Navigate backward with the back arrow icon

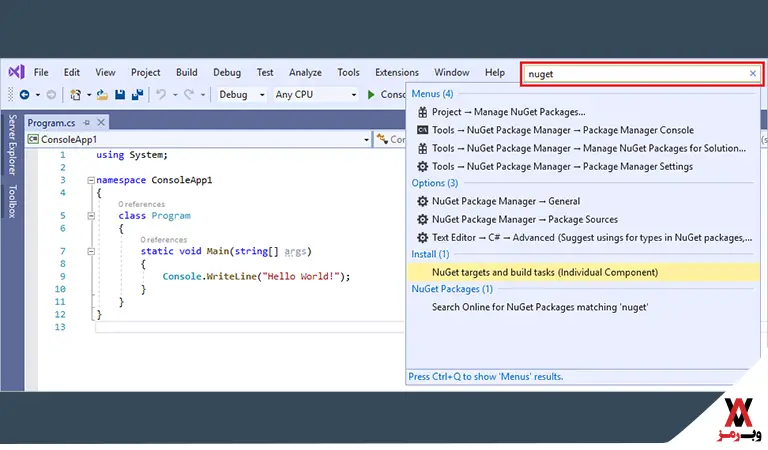24,95
